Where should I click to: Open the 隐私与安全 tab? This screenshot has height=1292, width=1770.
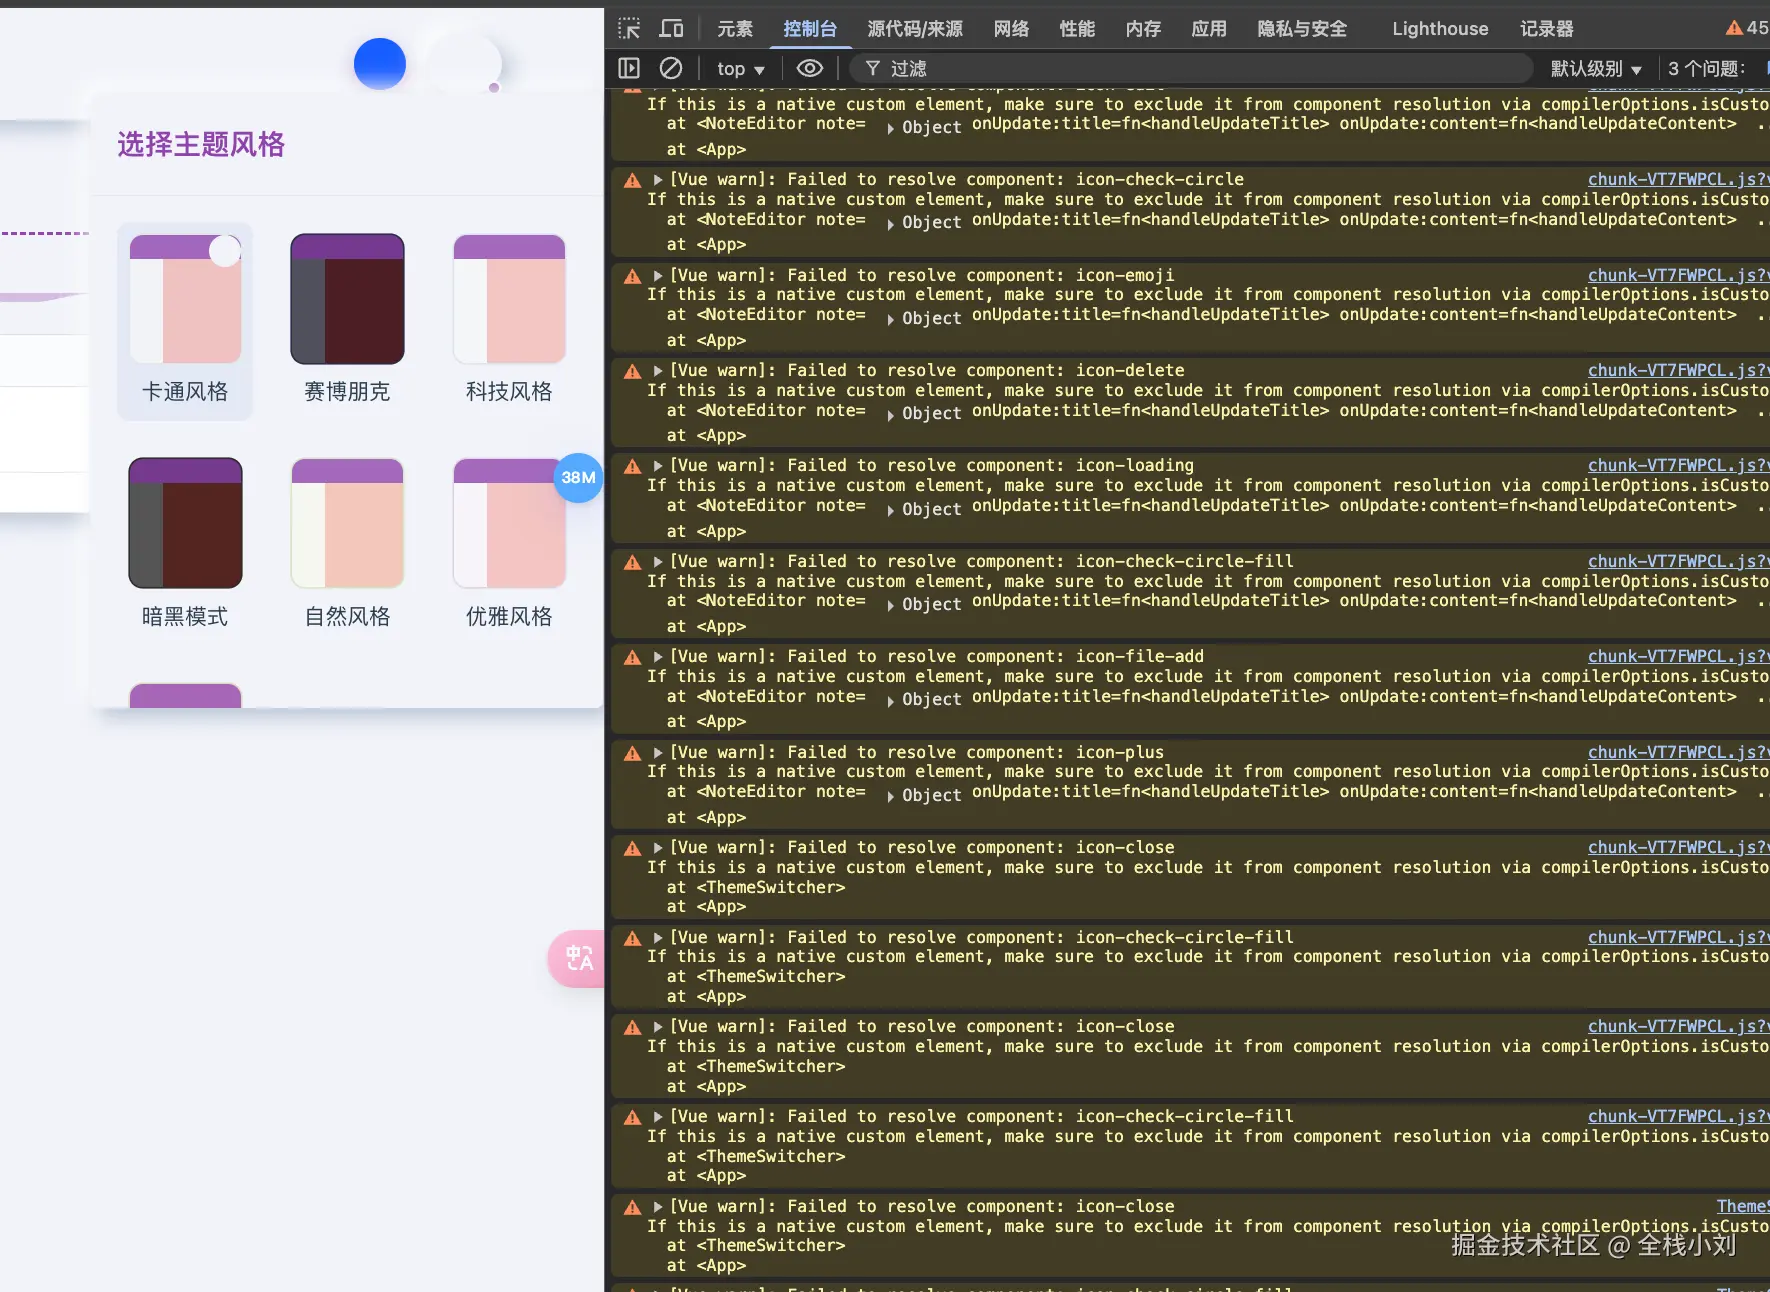click(1302, 29)
